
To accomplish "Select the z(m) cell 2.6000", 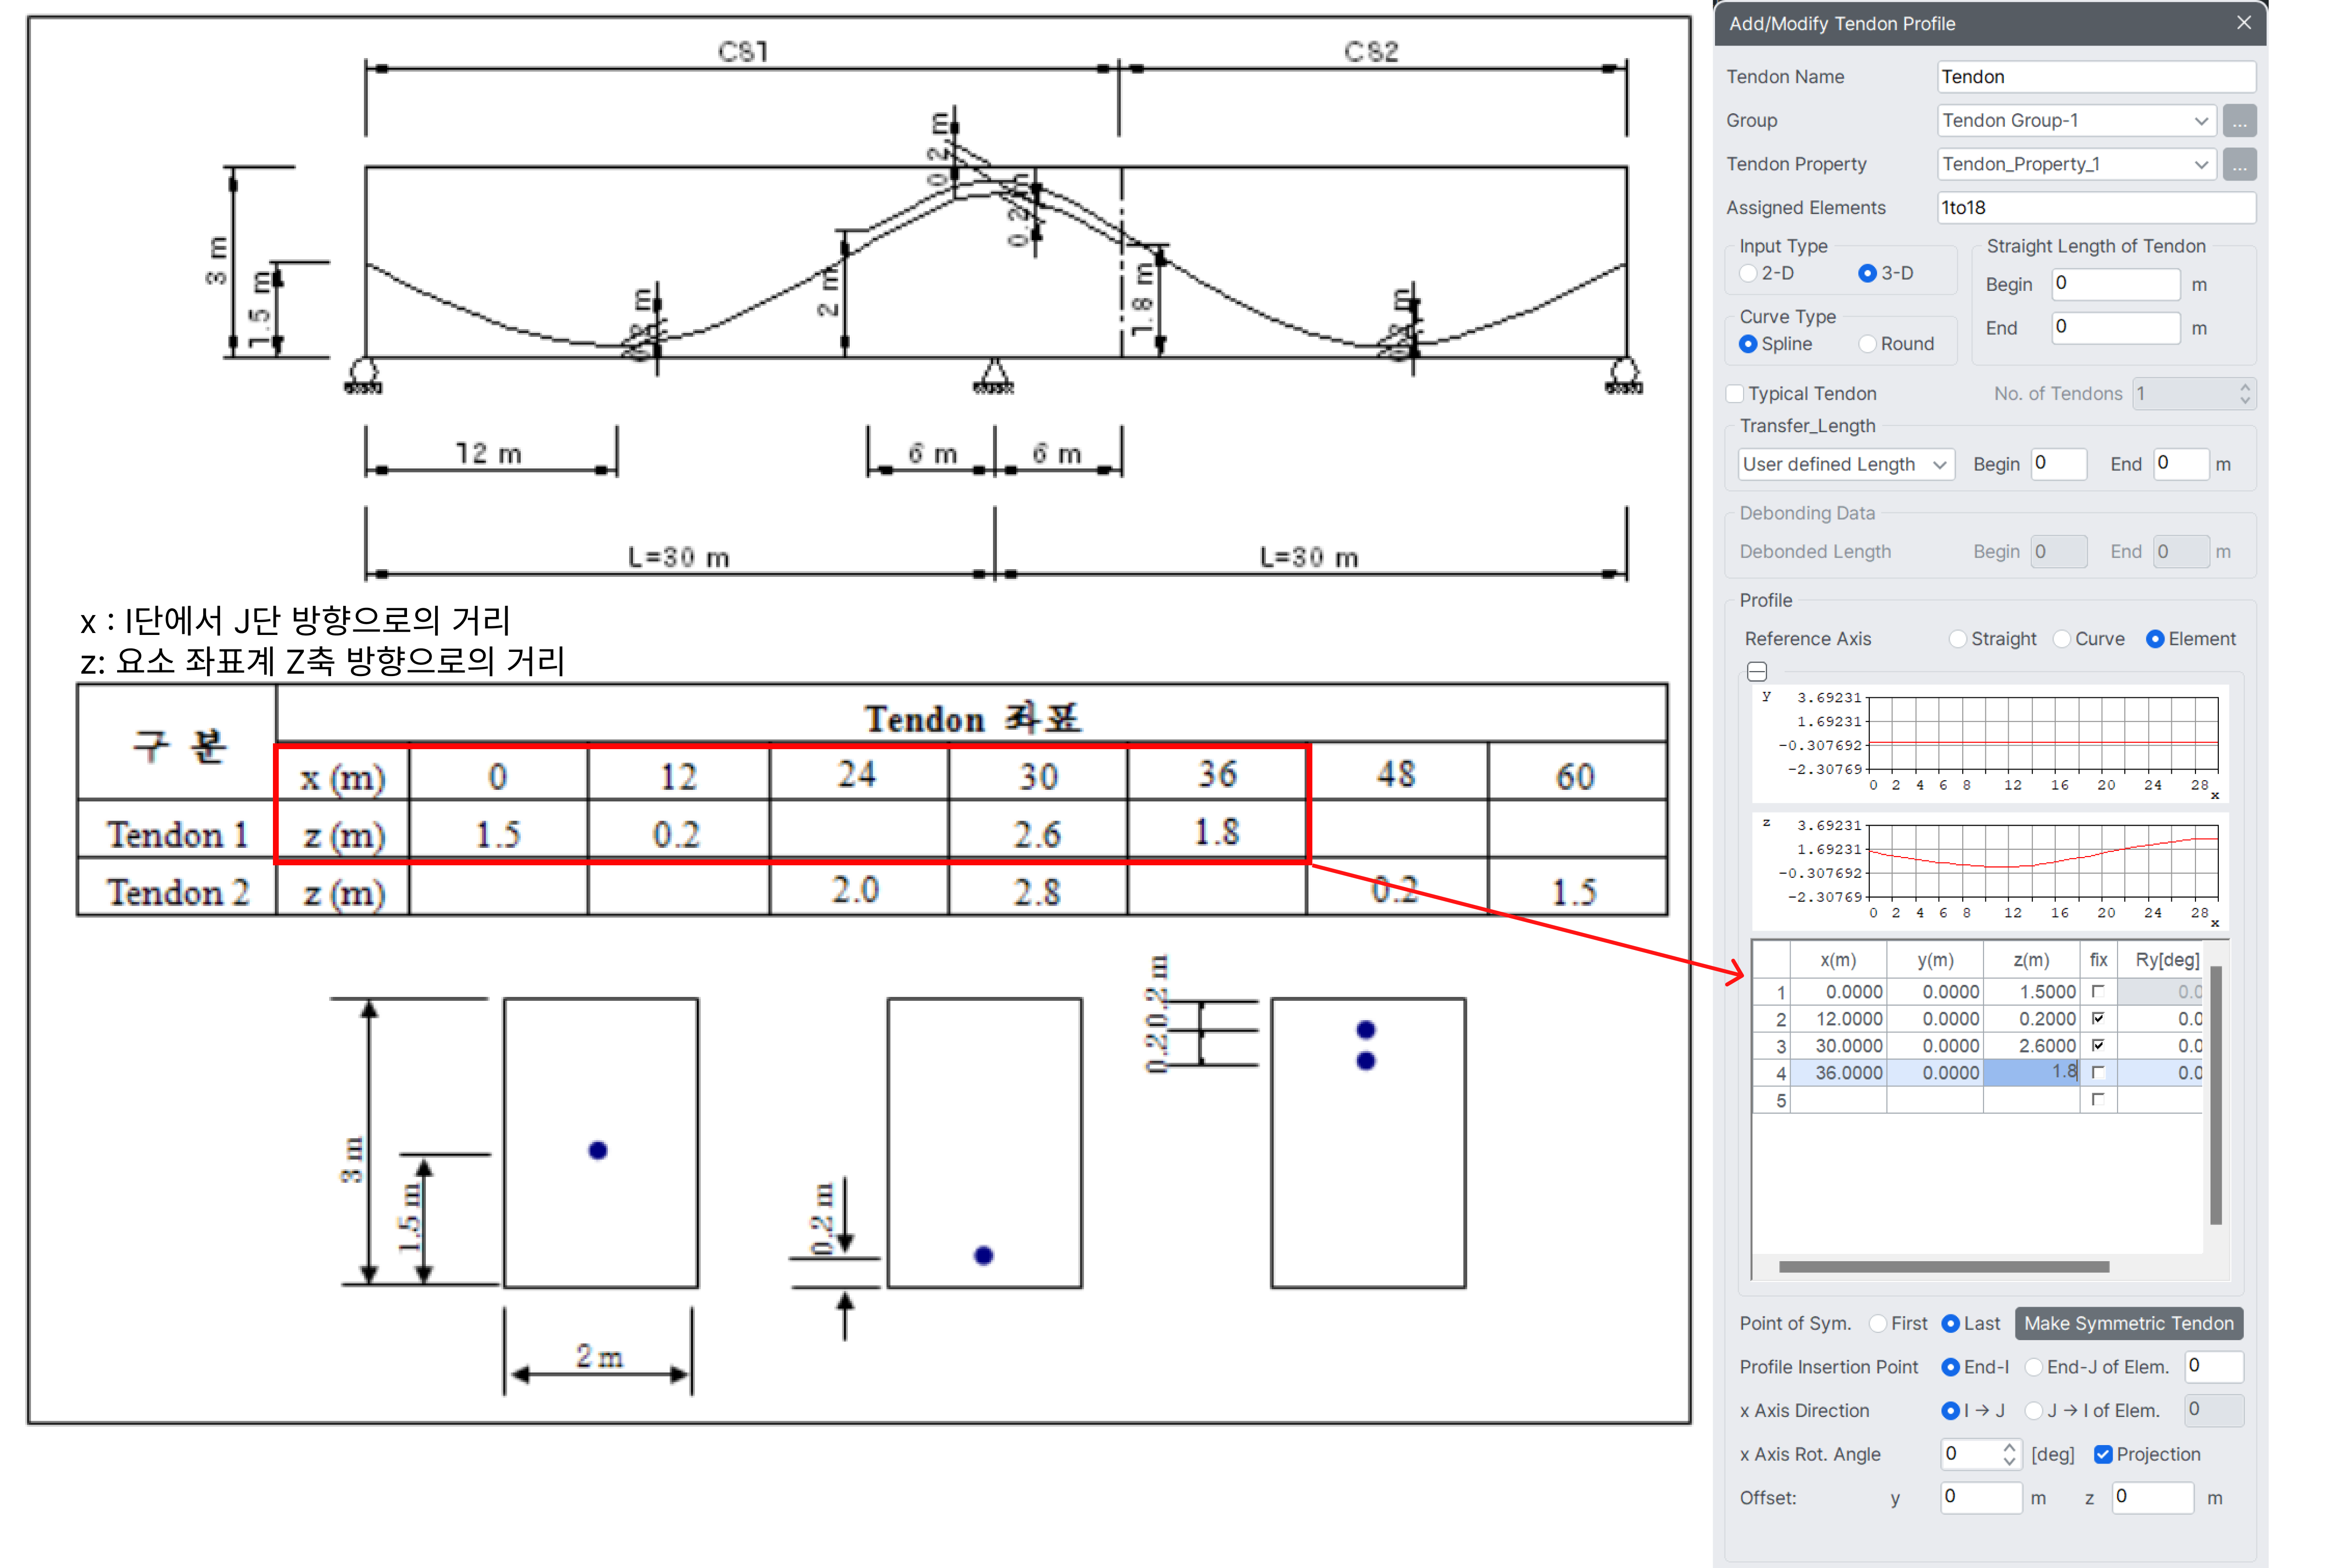I will tap(2031, 1046).
